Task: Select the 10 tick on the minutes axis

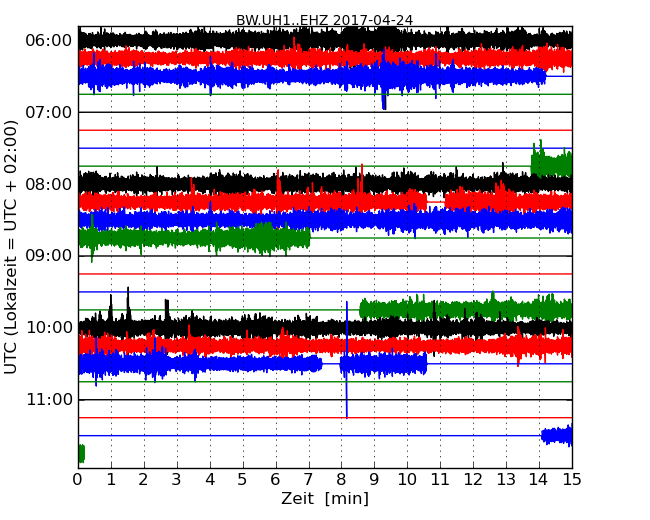Action: pyautogui.click(x=407, y=480)
